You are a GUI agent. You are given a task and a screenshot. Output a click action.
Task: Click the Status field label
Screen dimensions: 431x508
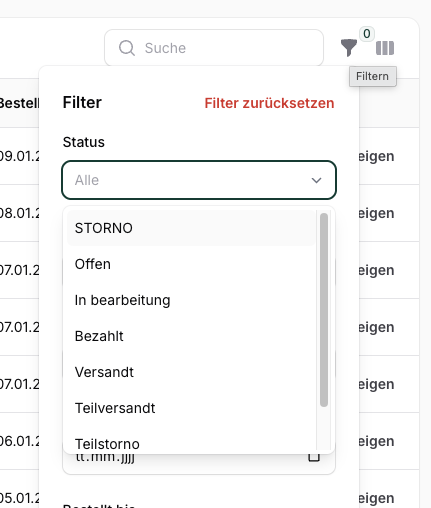[x=84, y=142]
